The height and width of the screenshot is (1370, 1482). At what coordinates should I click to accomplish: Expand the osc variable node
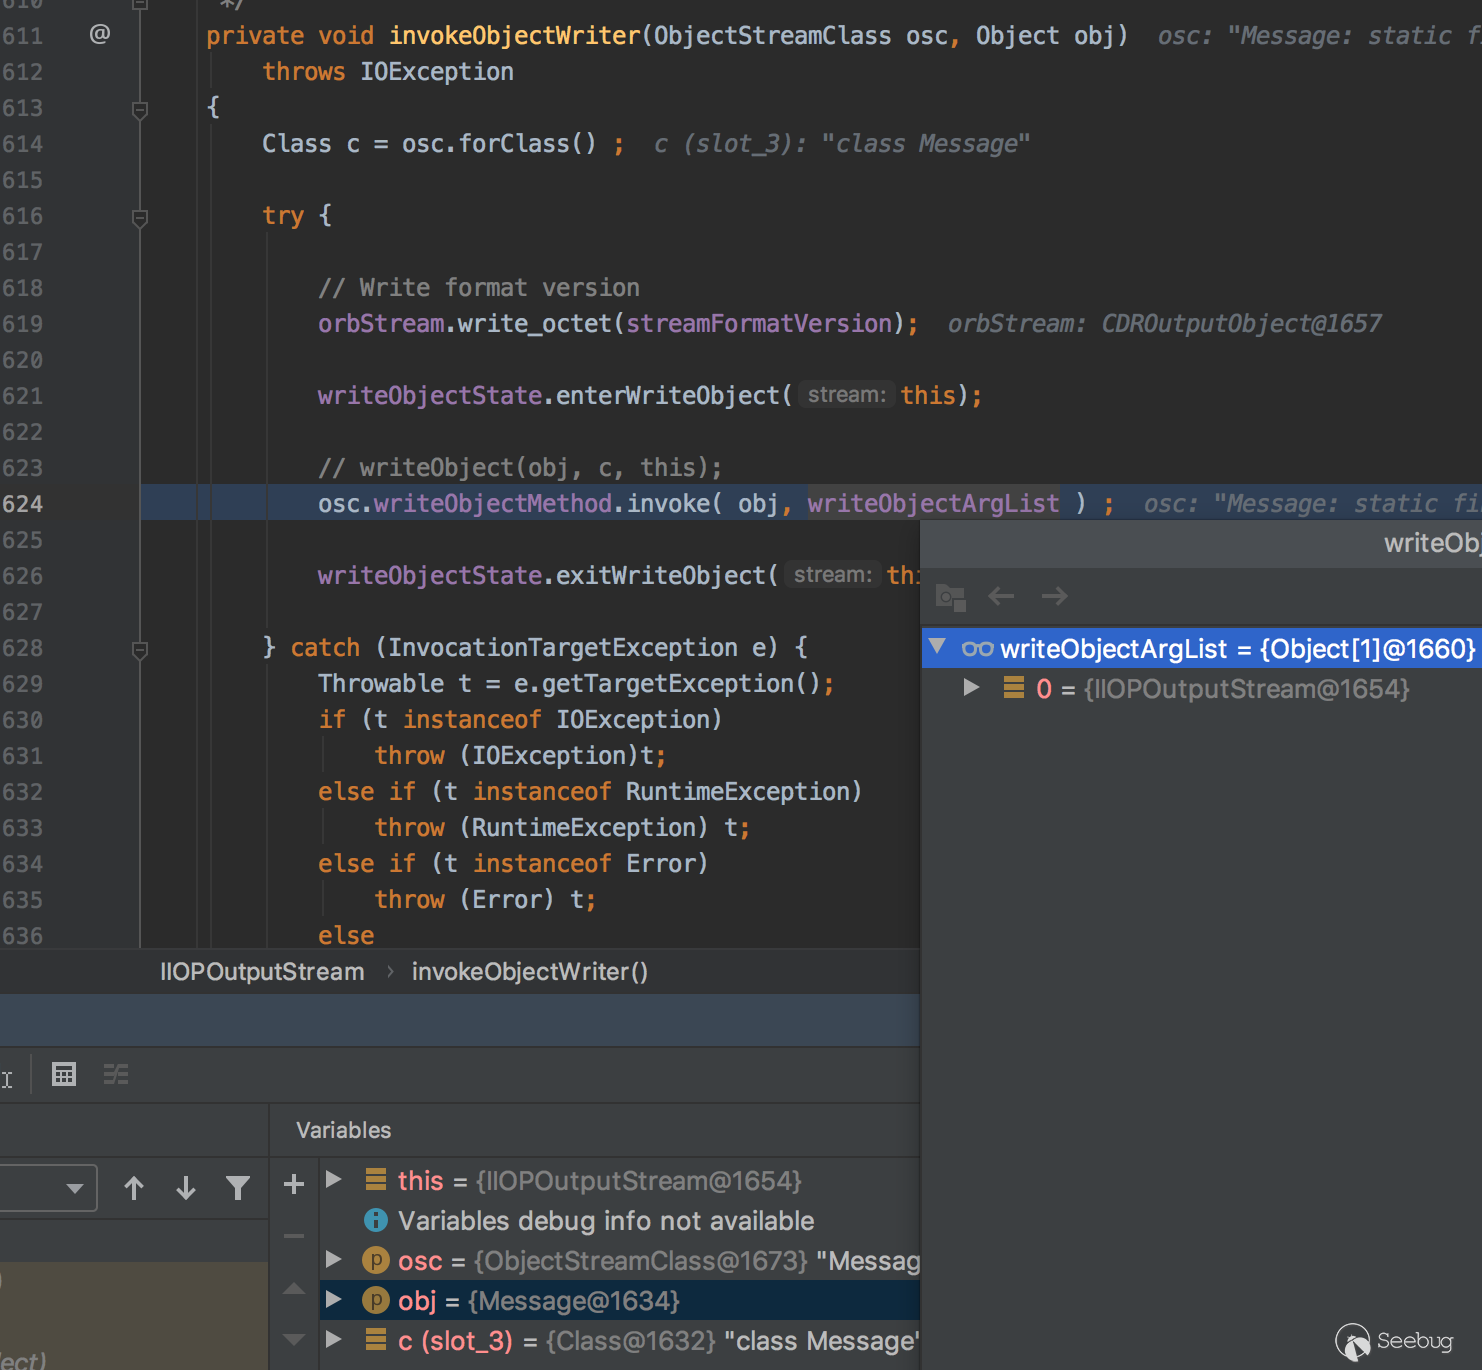[334, 1260]
